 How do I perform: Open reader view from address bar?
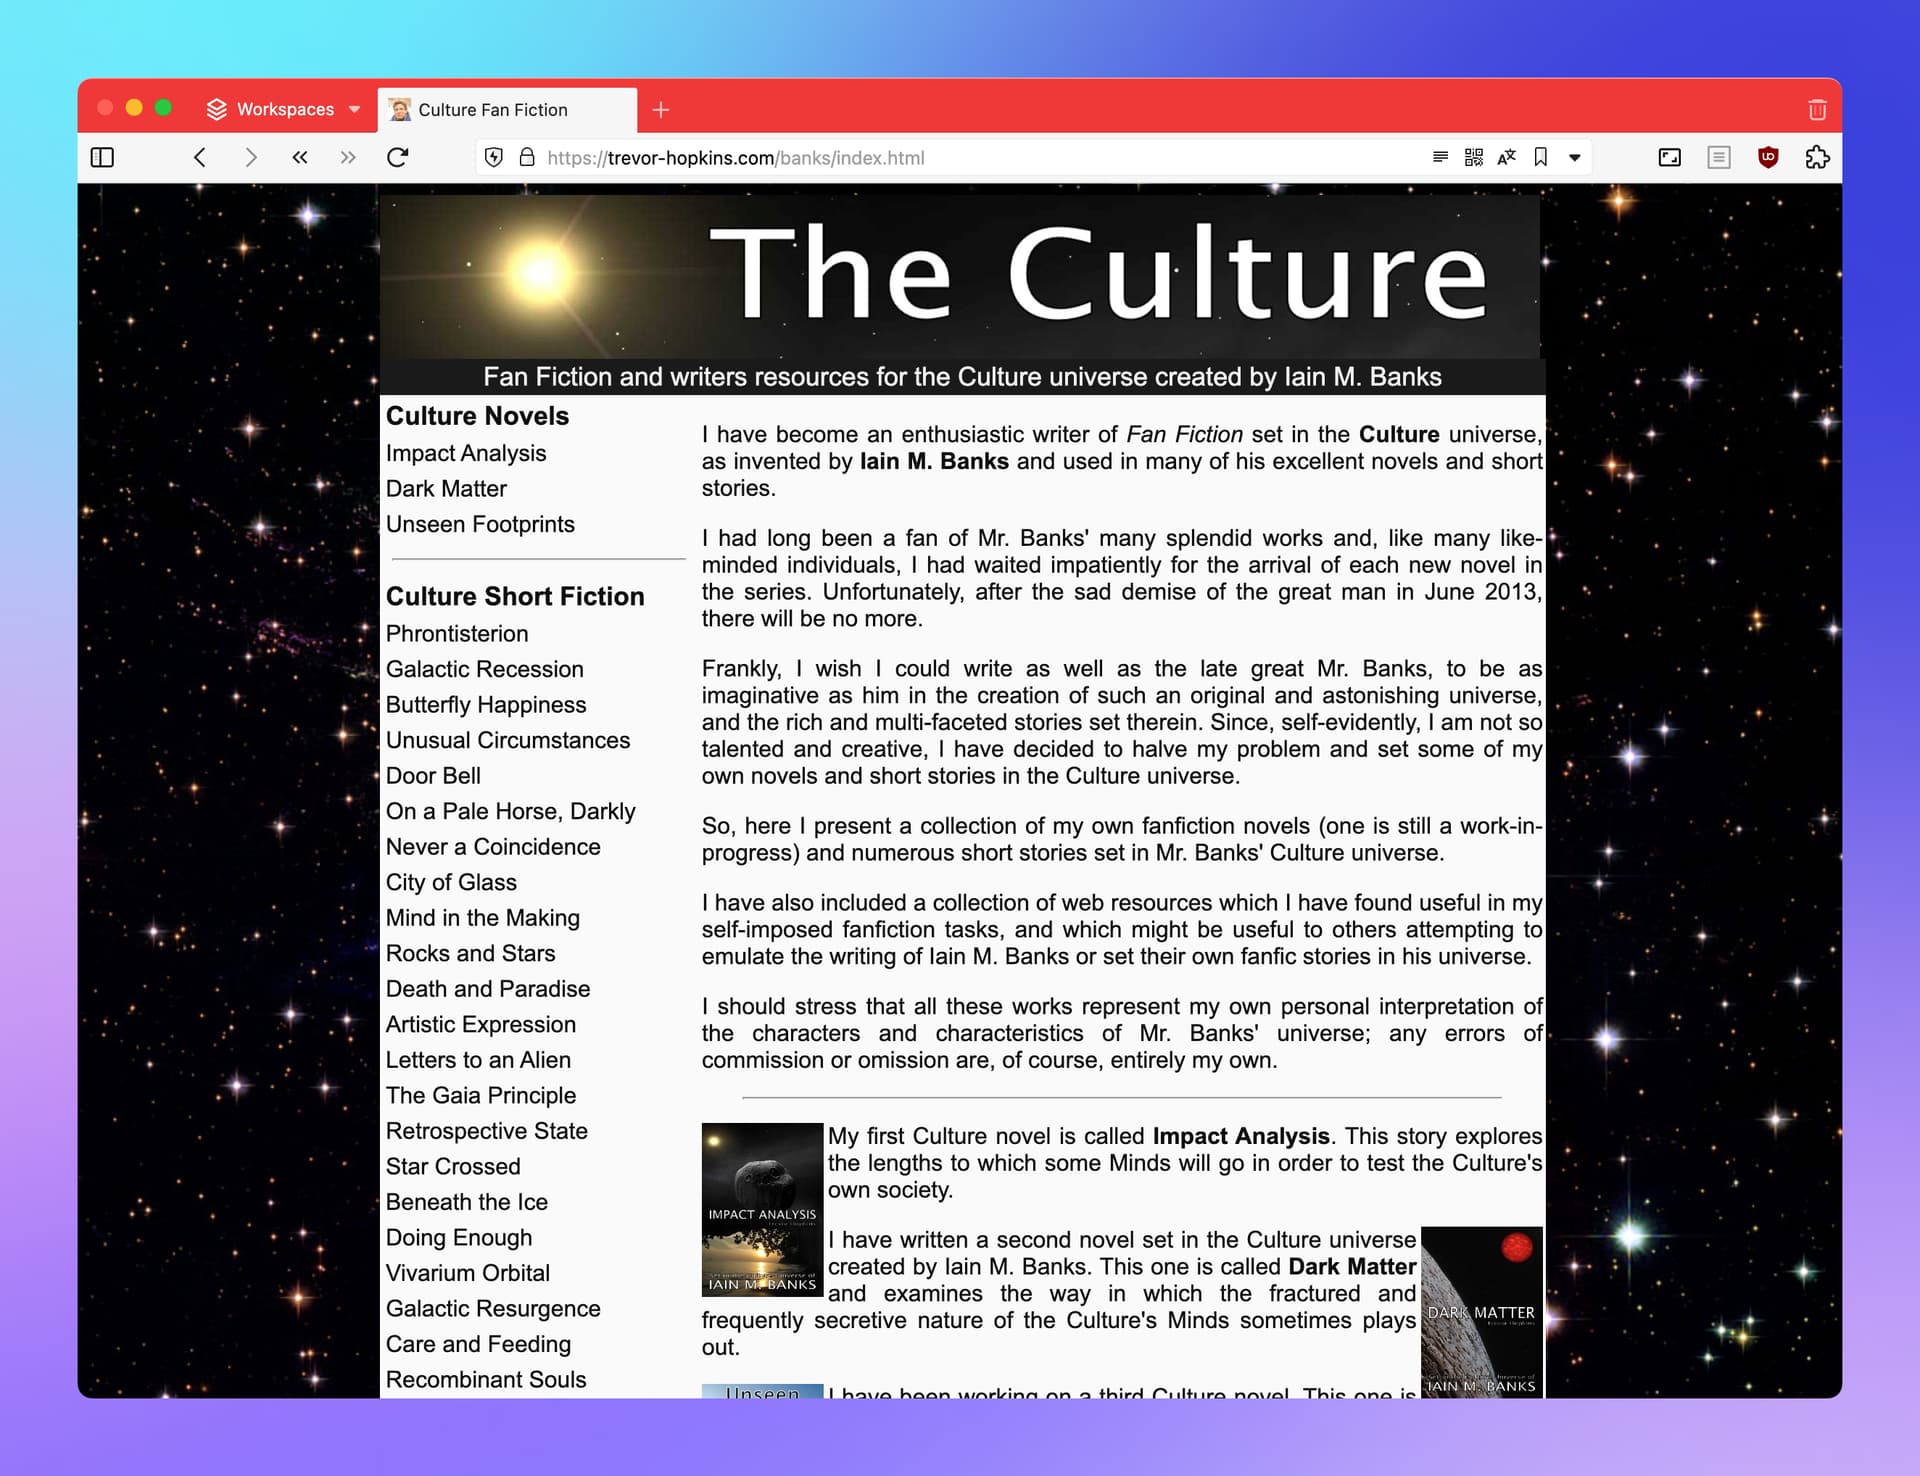(x=1440, y=157)
